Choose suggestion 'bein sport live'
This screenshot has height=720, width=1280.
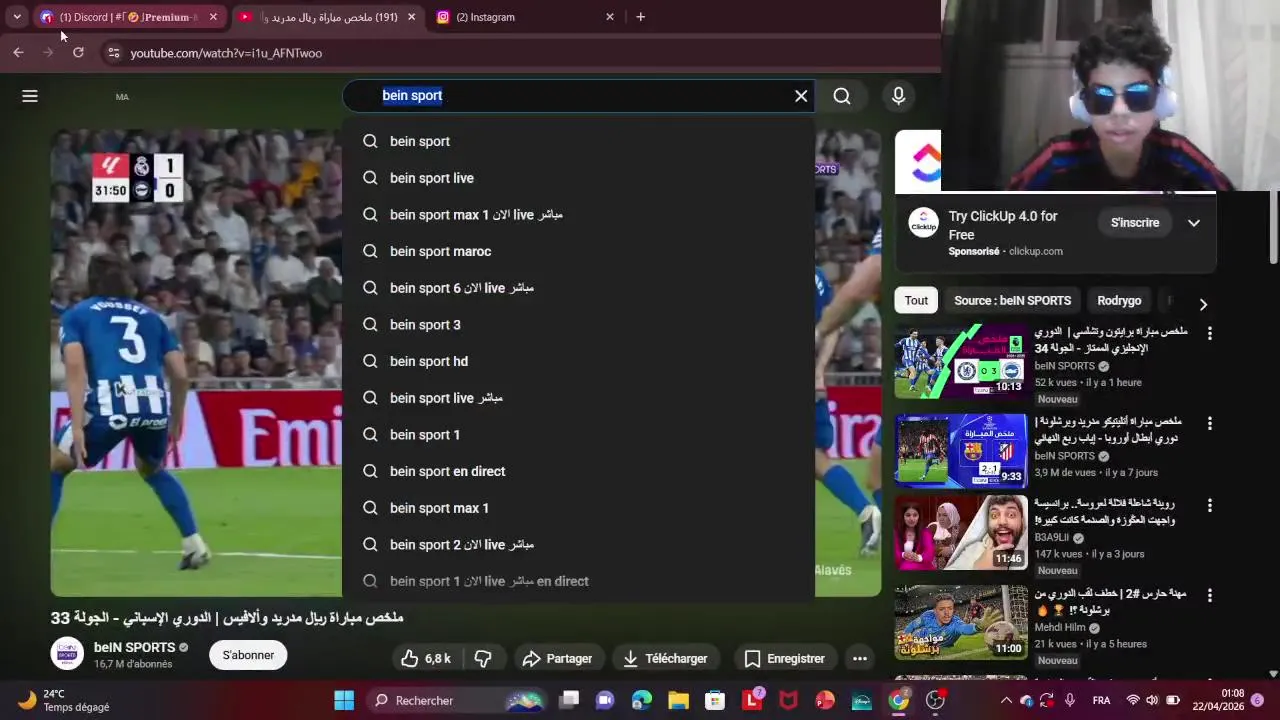(578, 178)
